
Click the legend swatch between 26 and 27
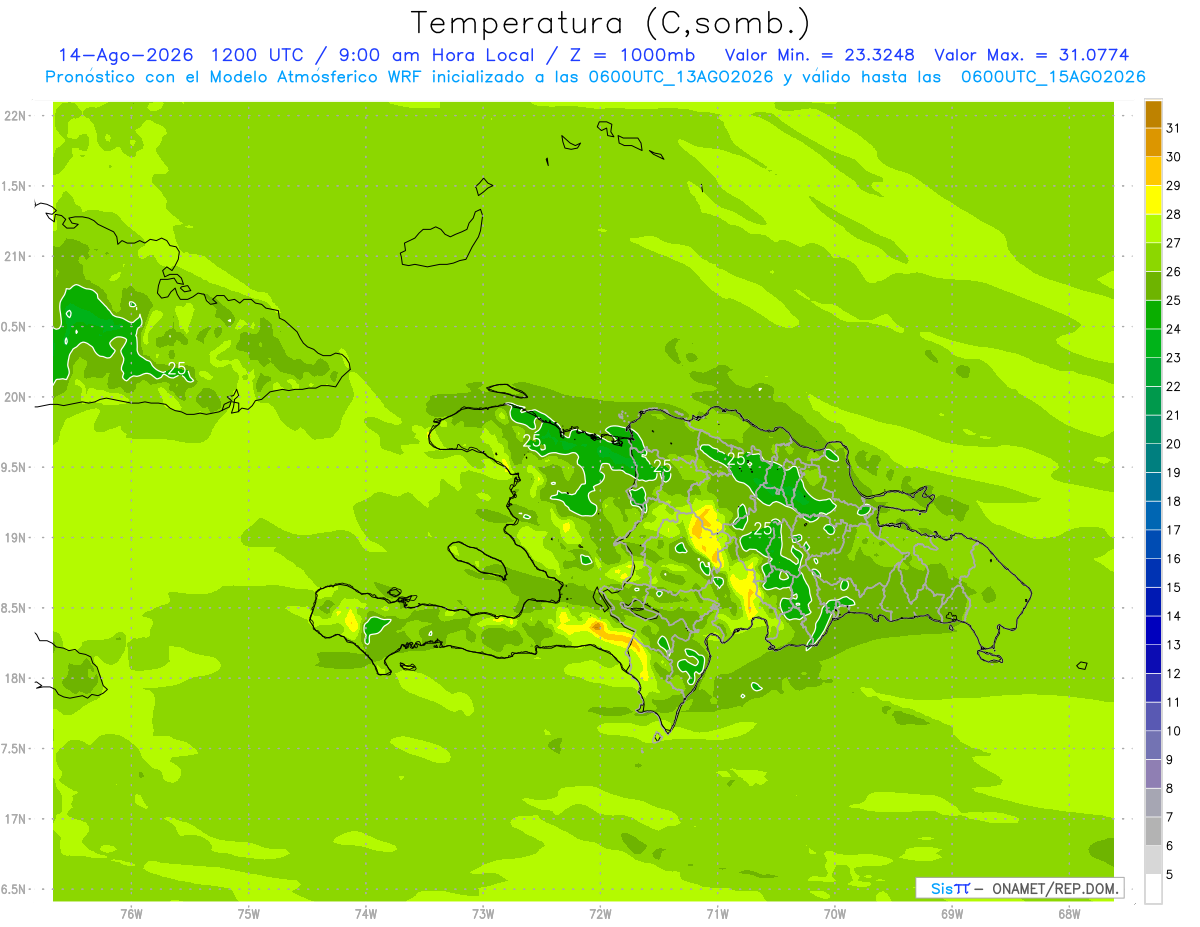pos(1153,258)
